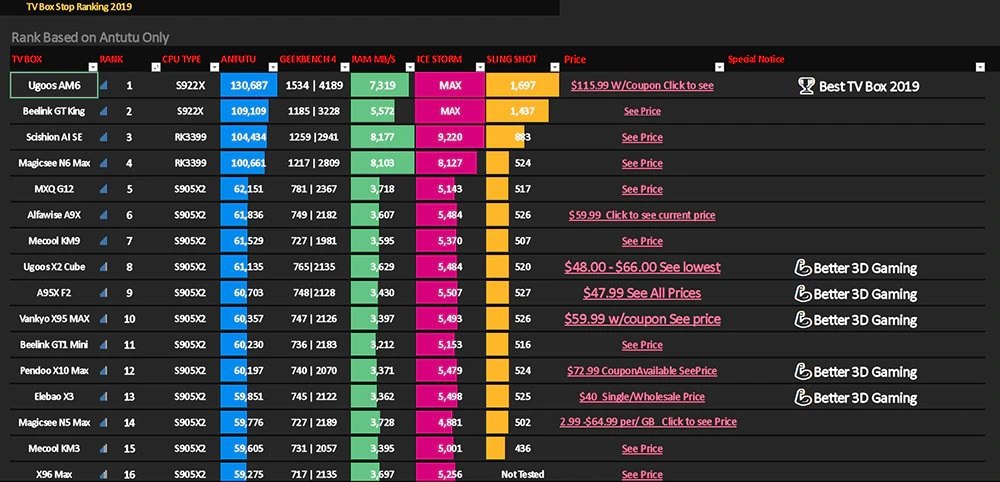Click the muscle icon in Ugoos X2 Cube row
The width and height of the screenshot is (1000, 482).
pos(803,268)
